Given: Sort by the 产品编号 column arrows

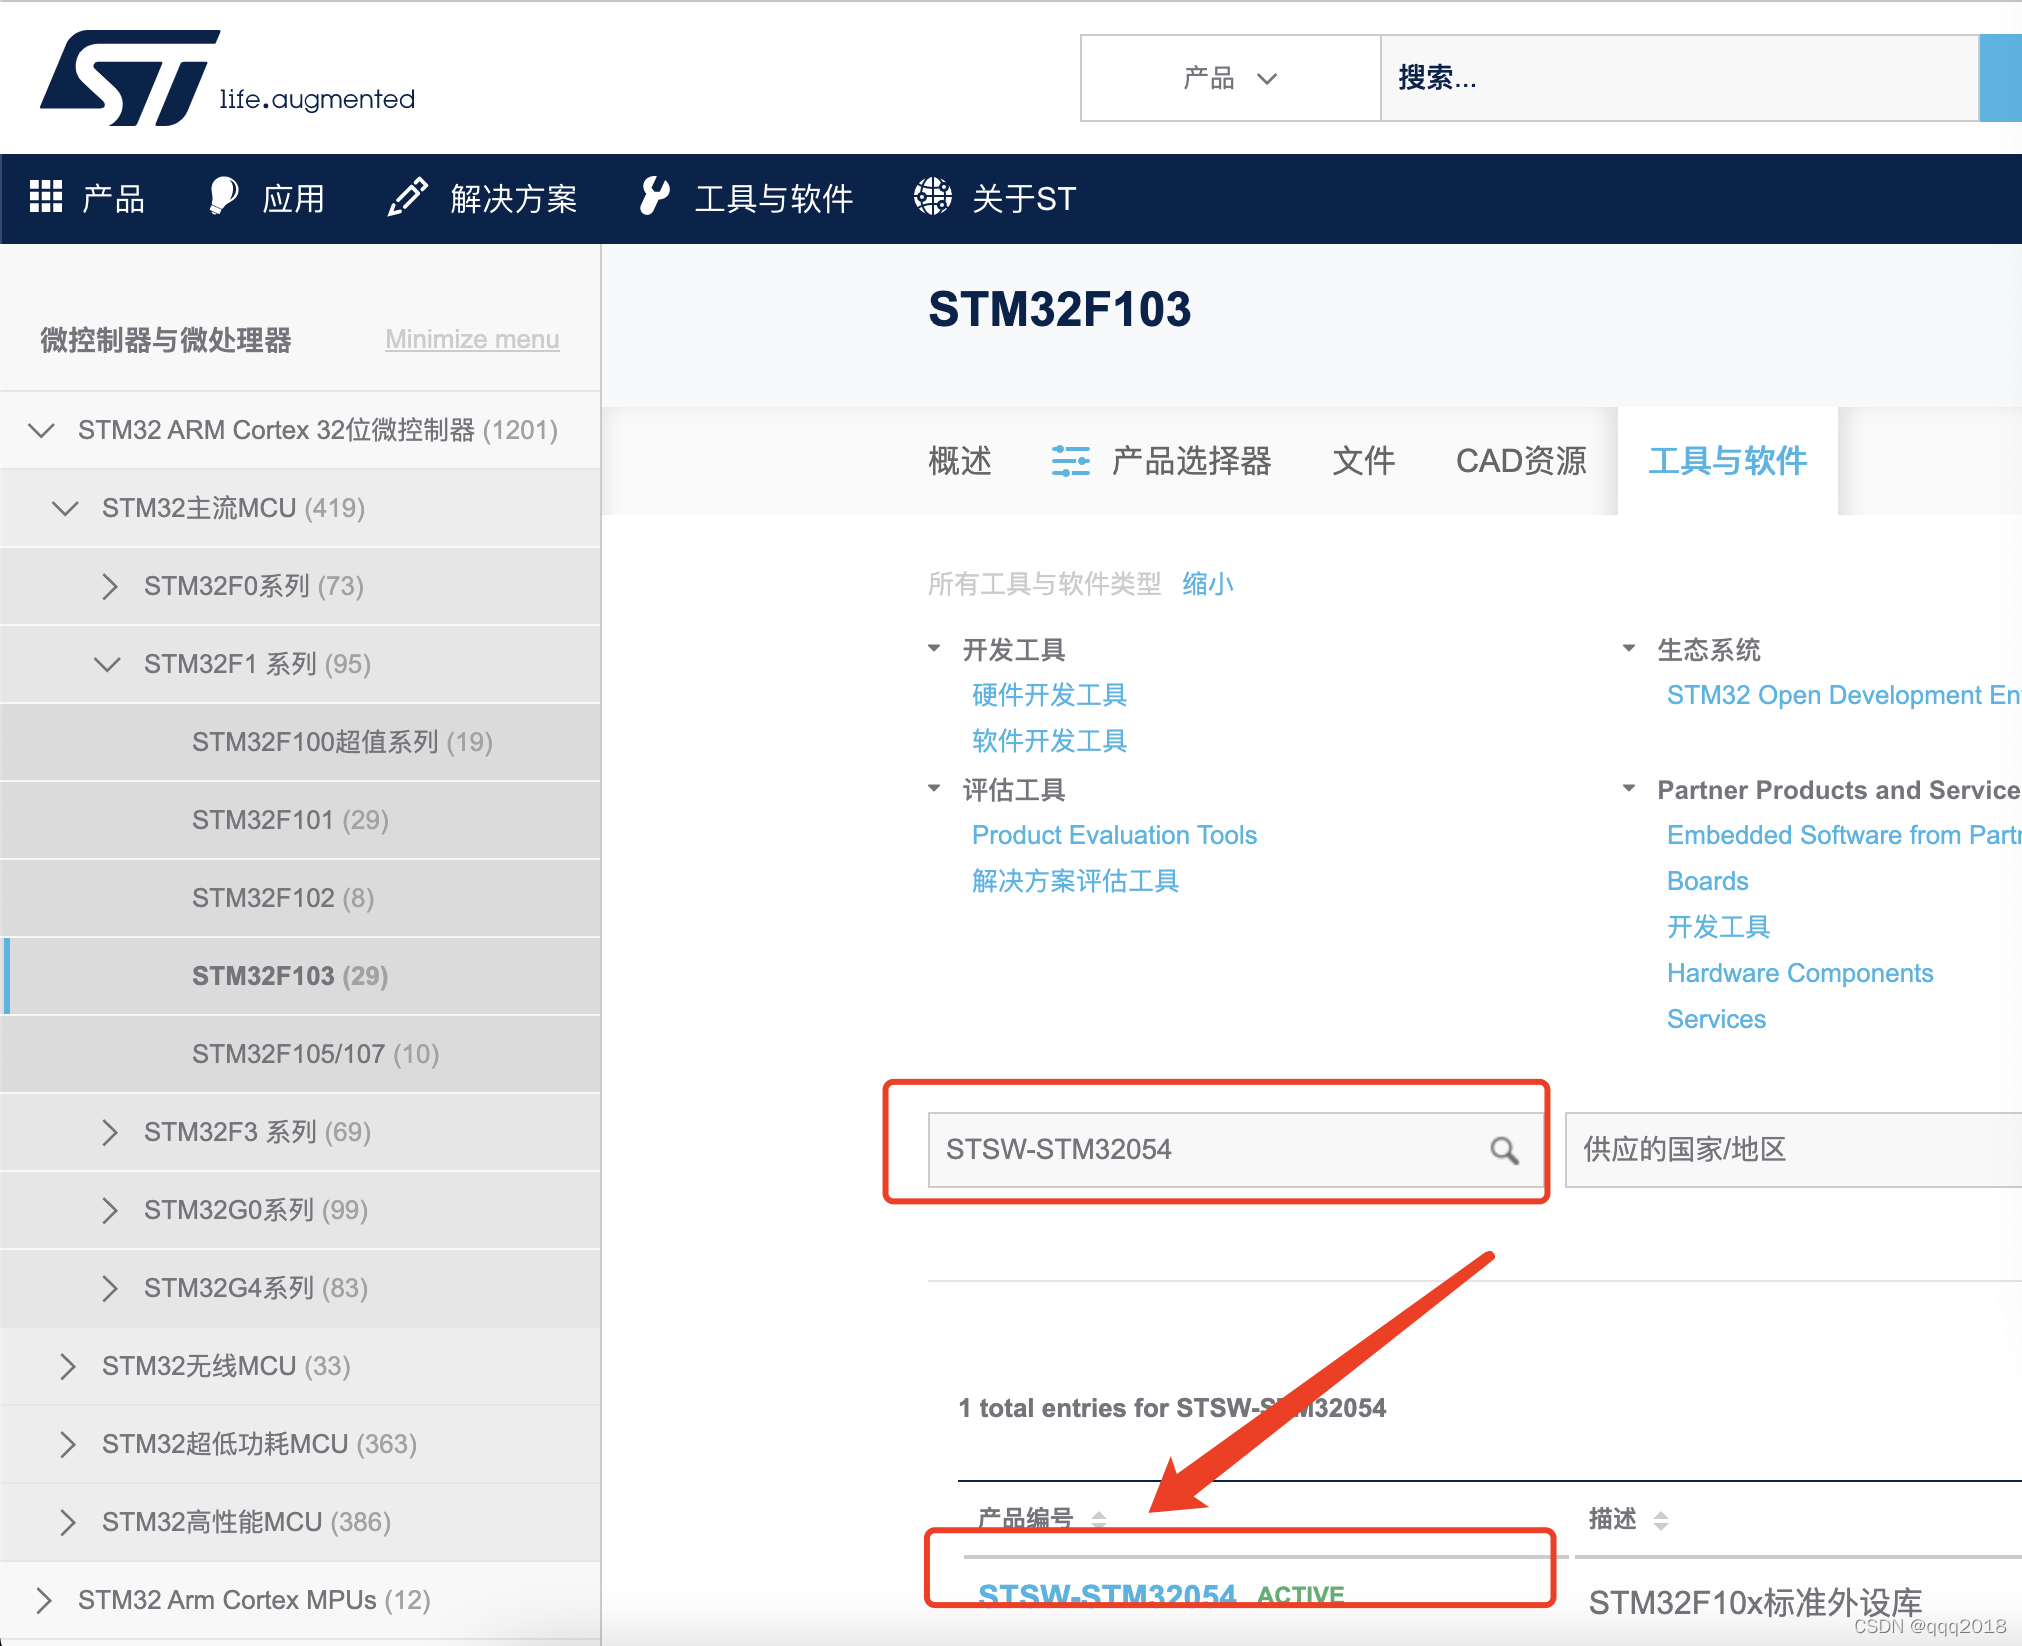Looking at the screenshot, I should pyautogui.click(x=1099, y=1518).
